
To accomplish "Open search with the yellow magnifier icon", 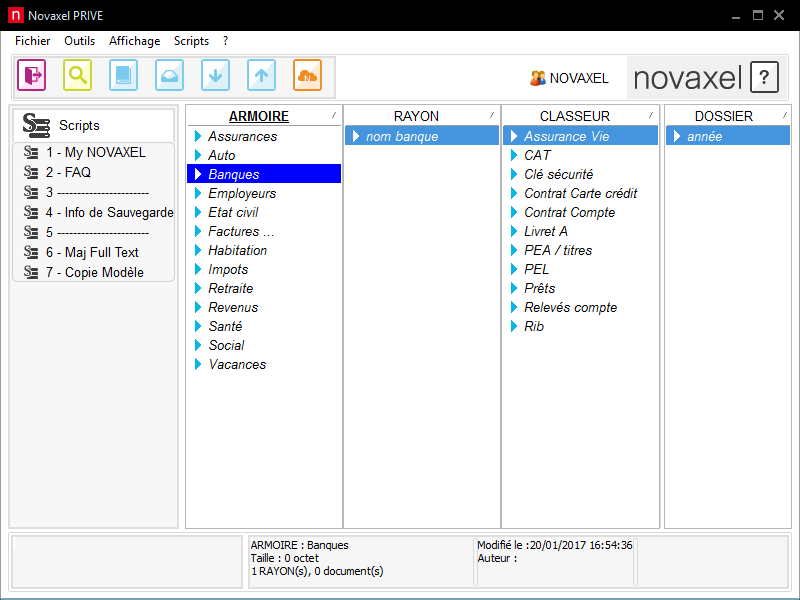I will pyautogui.click(x=78, y=76).
